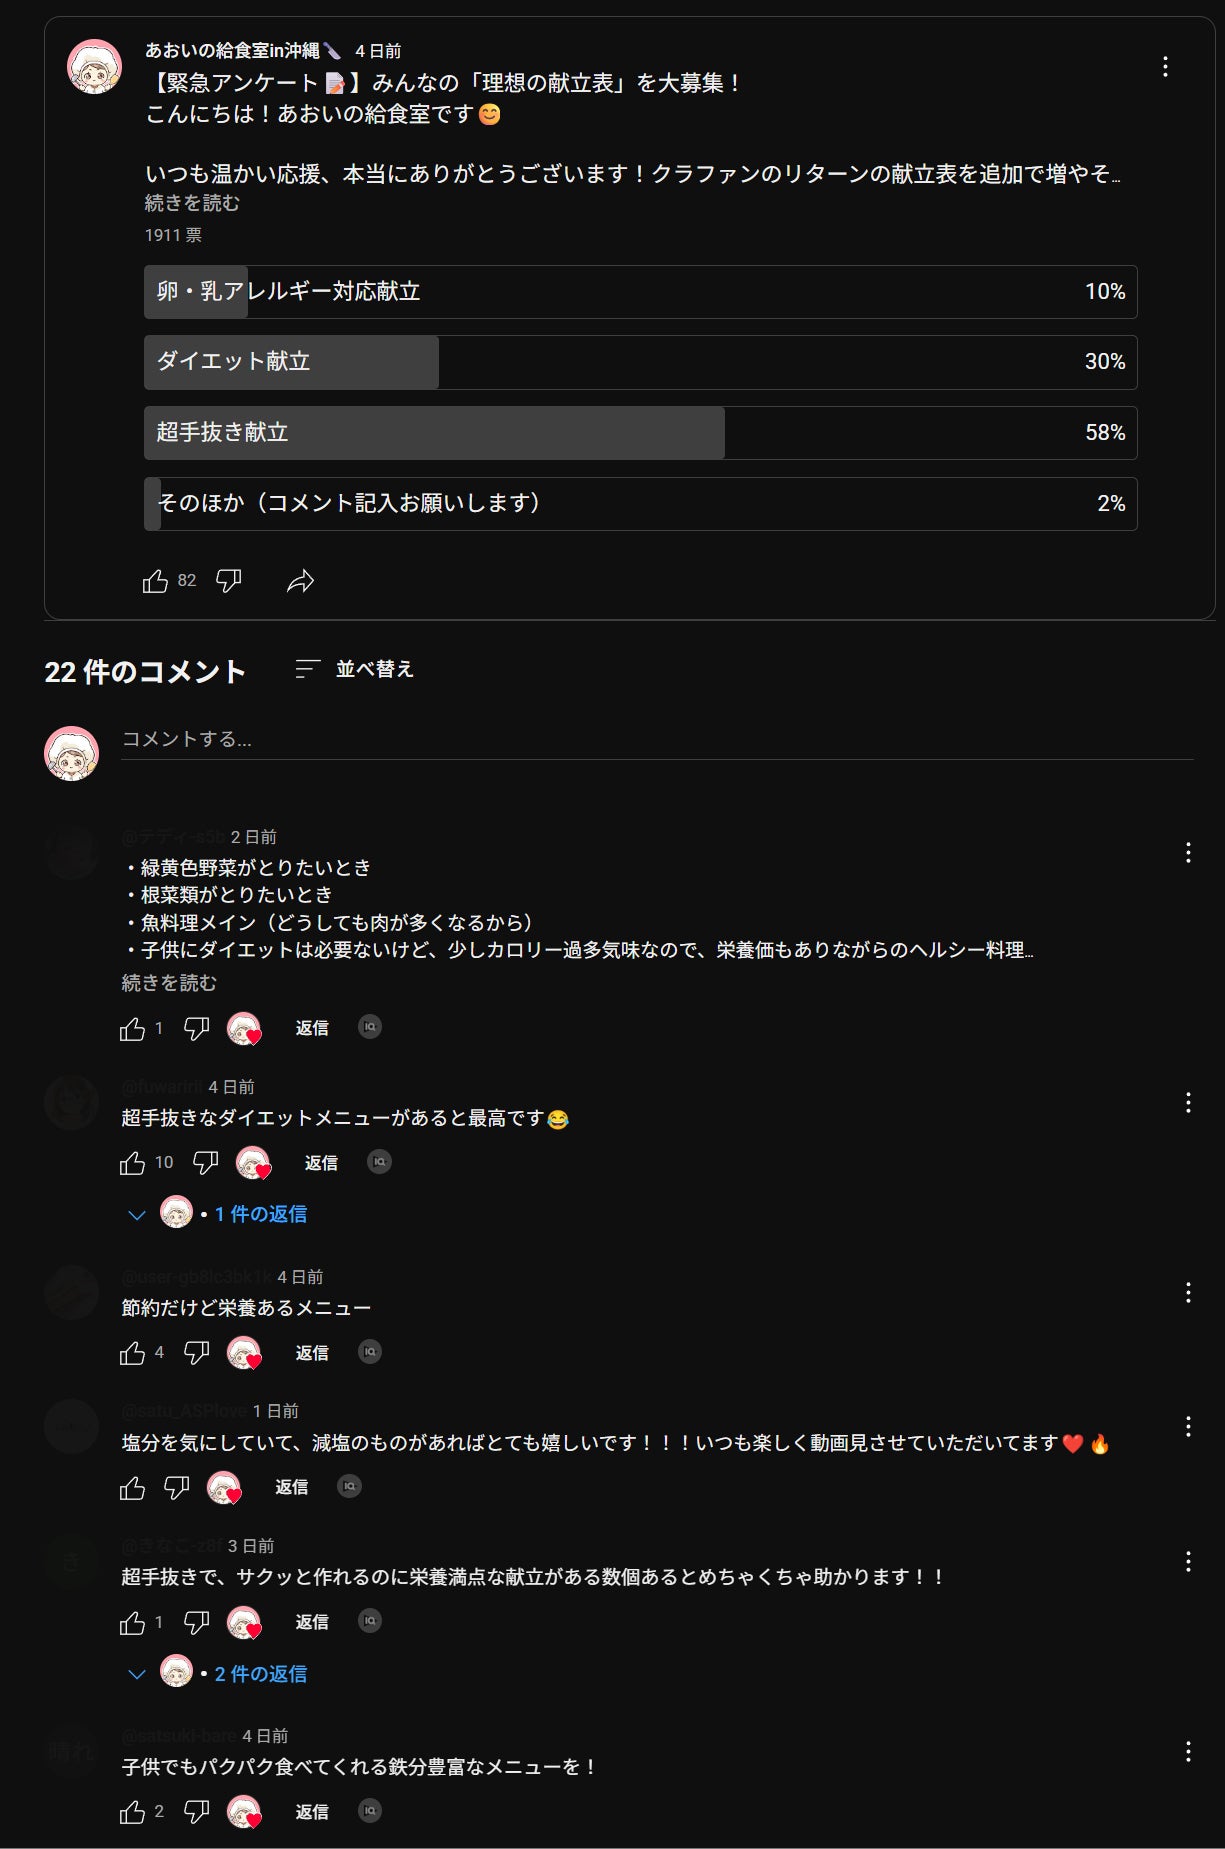Like the comment with 10 likes
The width and height of the screenshot is (1225, 1849).
[x=133, y=1163]
